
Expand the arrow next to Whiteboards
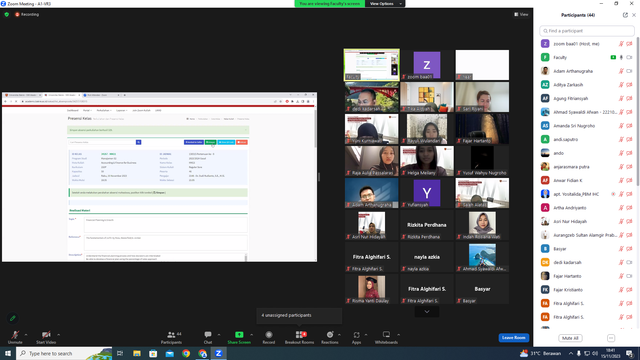click(398, 335)
